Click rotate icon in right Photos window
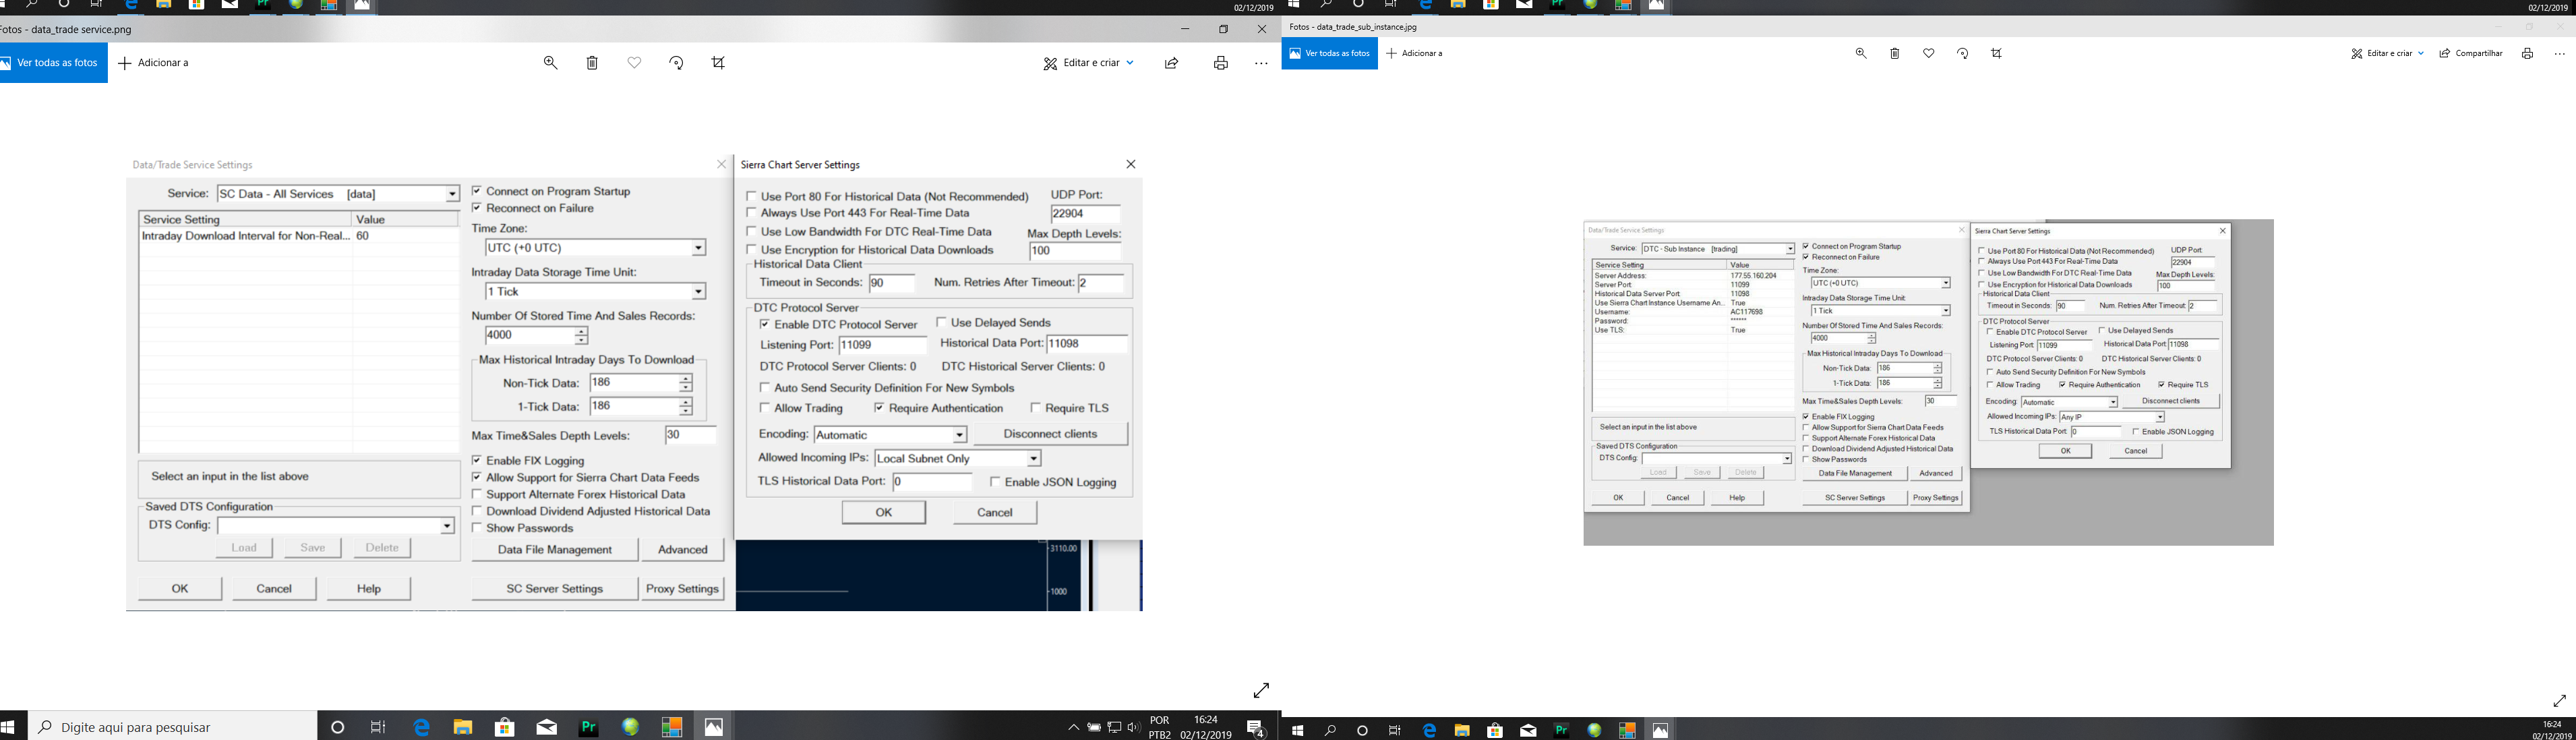Screen dimensions: 2576x740 coord(1962,53)
